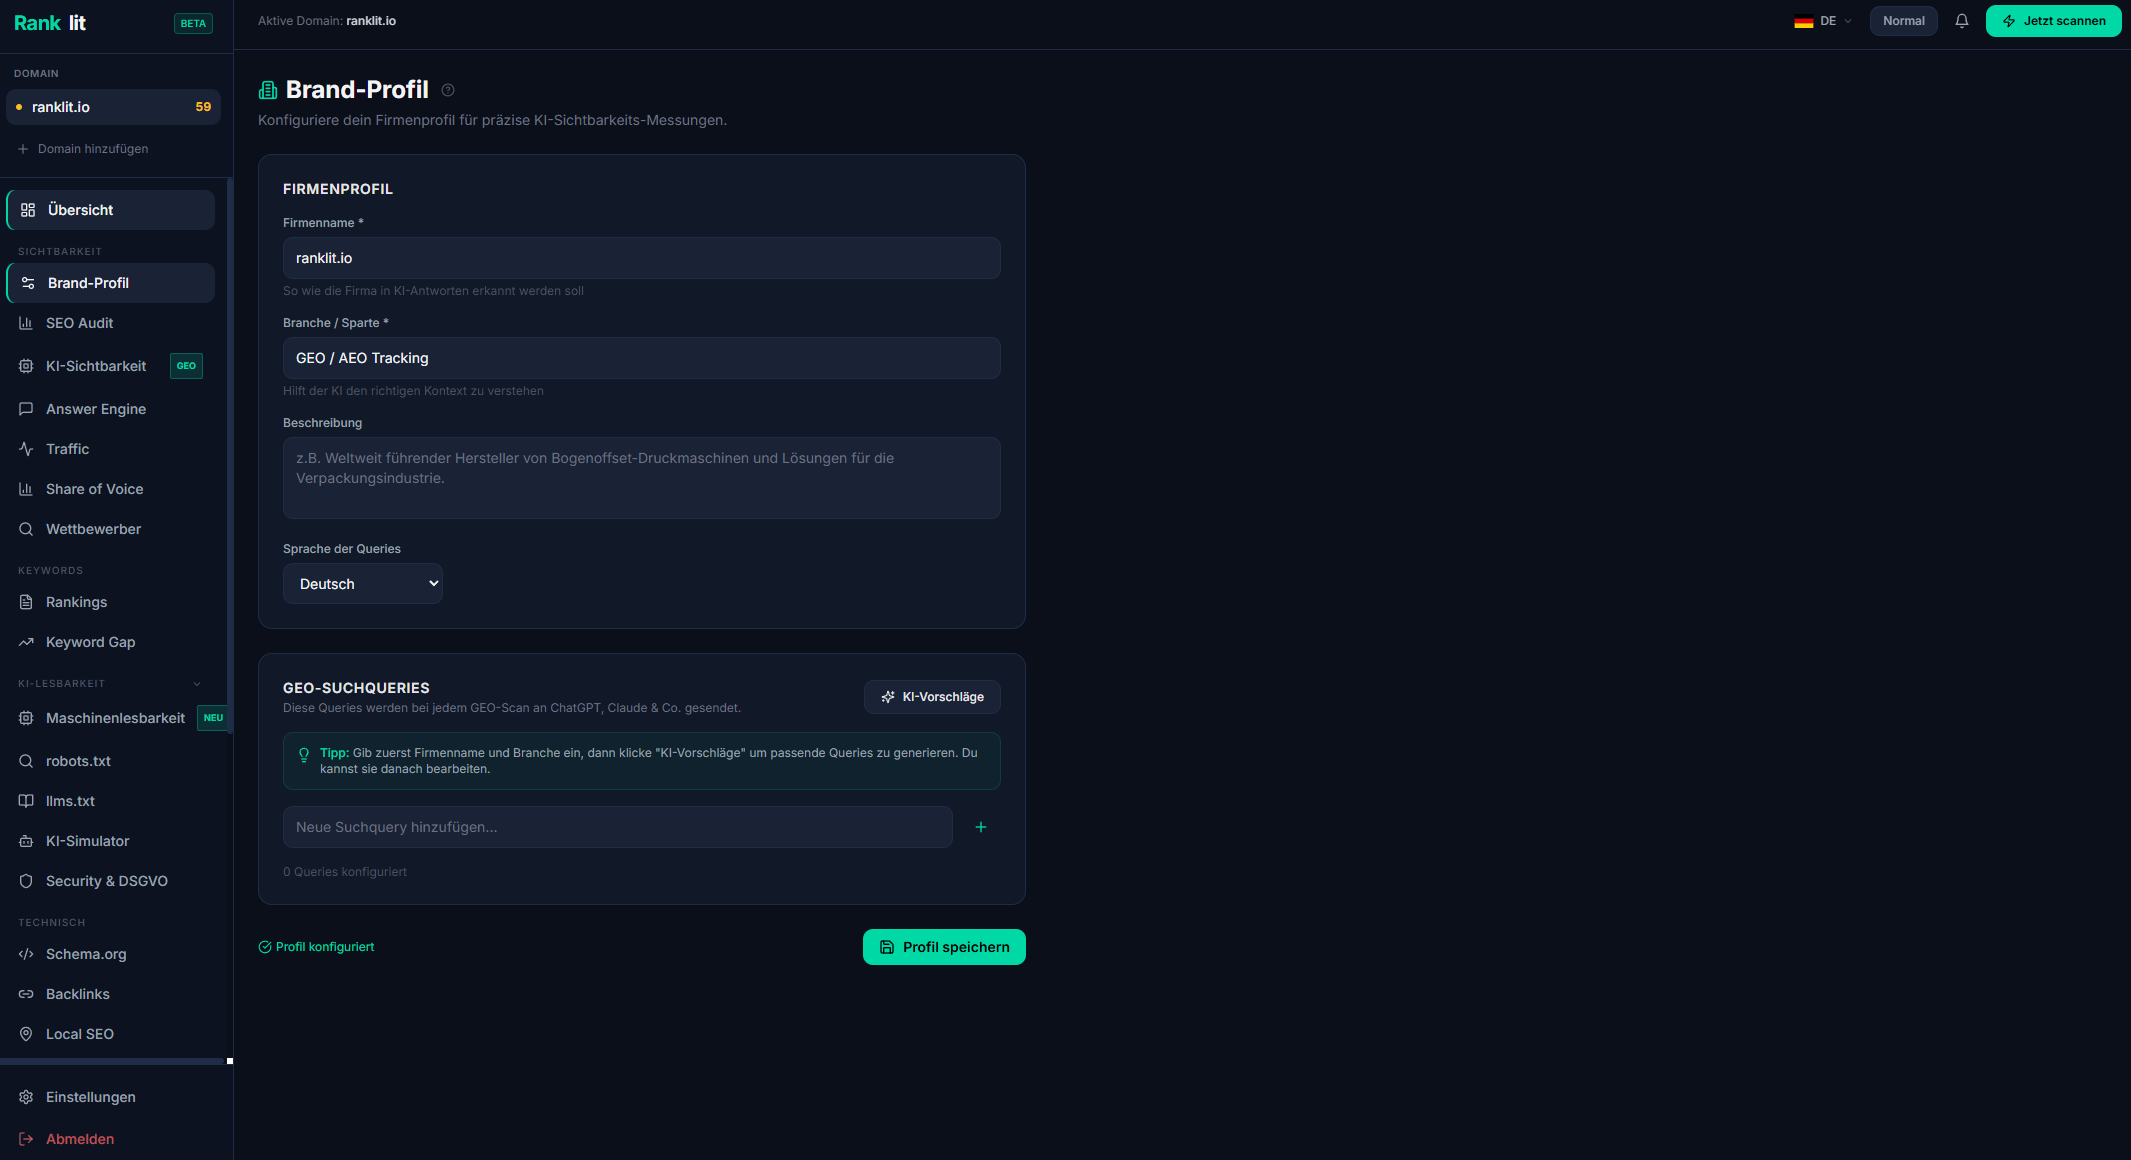Select the ranklit.io domain entry
The width and height of the screenshot is (2131, 1160).
click(x=113, y=107)
